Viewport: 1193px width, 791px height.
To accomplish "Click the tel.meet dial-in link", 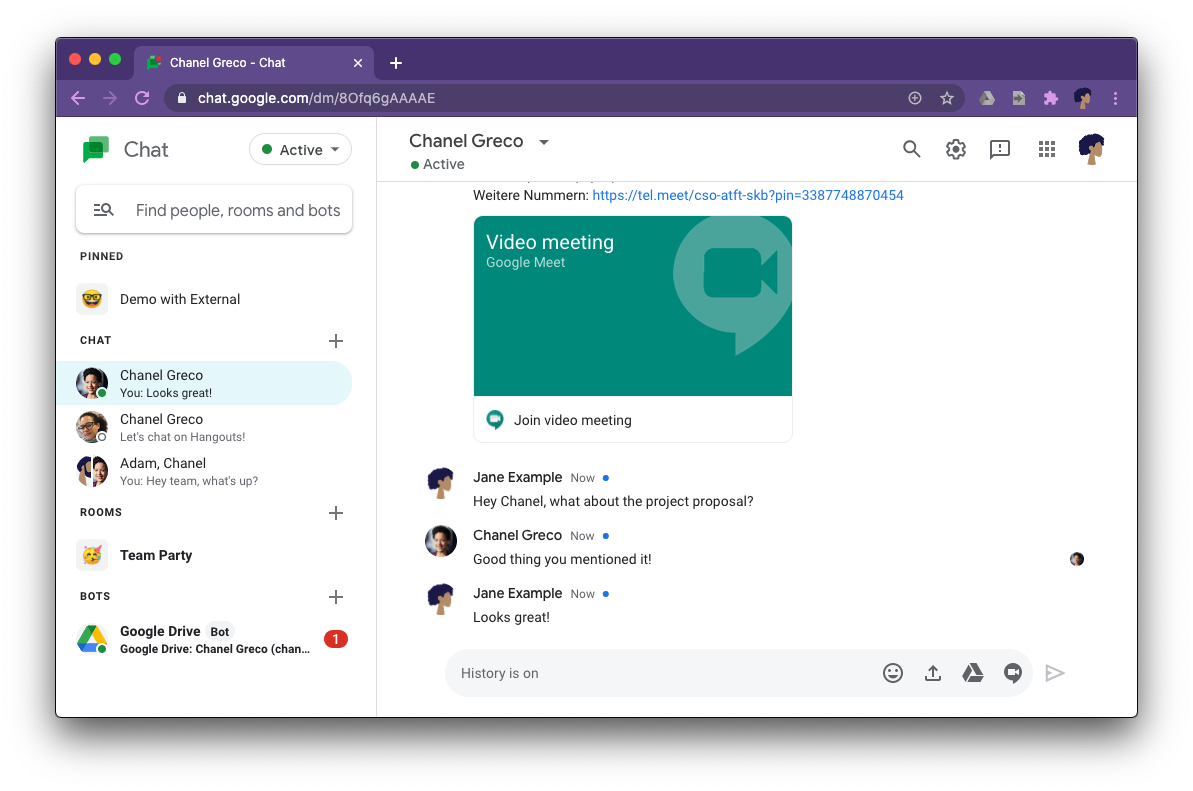I will point(747,195).
